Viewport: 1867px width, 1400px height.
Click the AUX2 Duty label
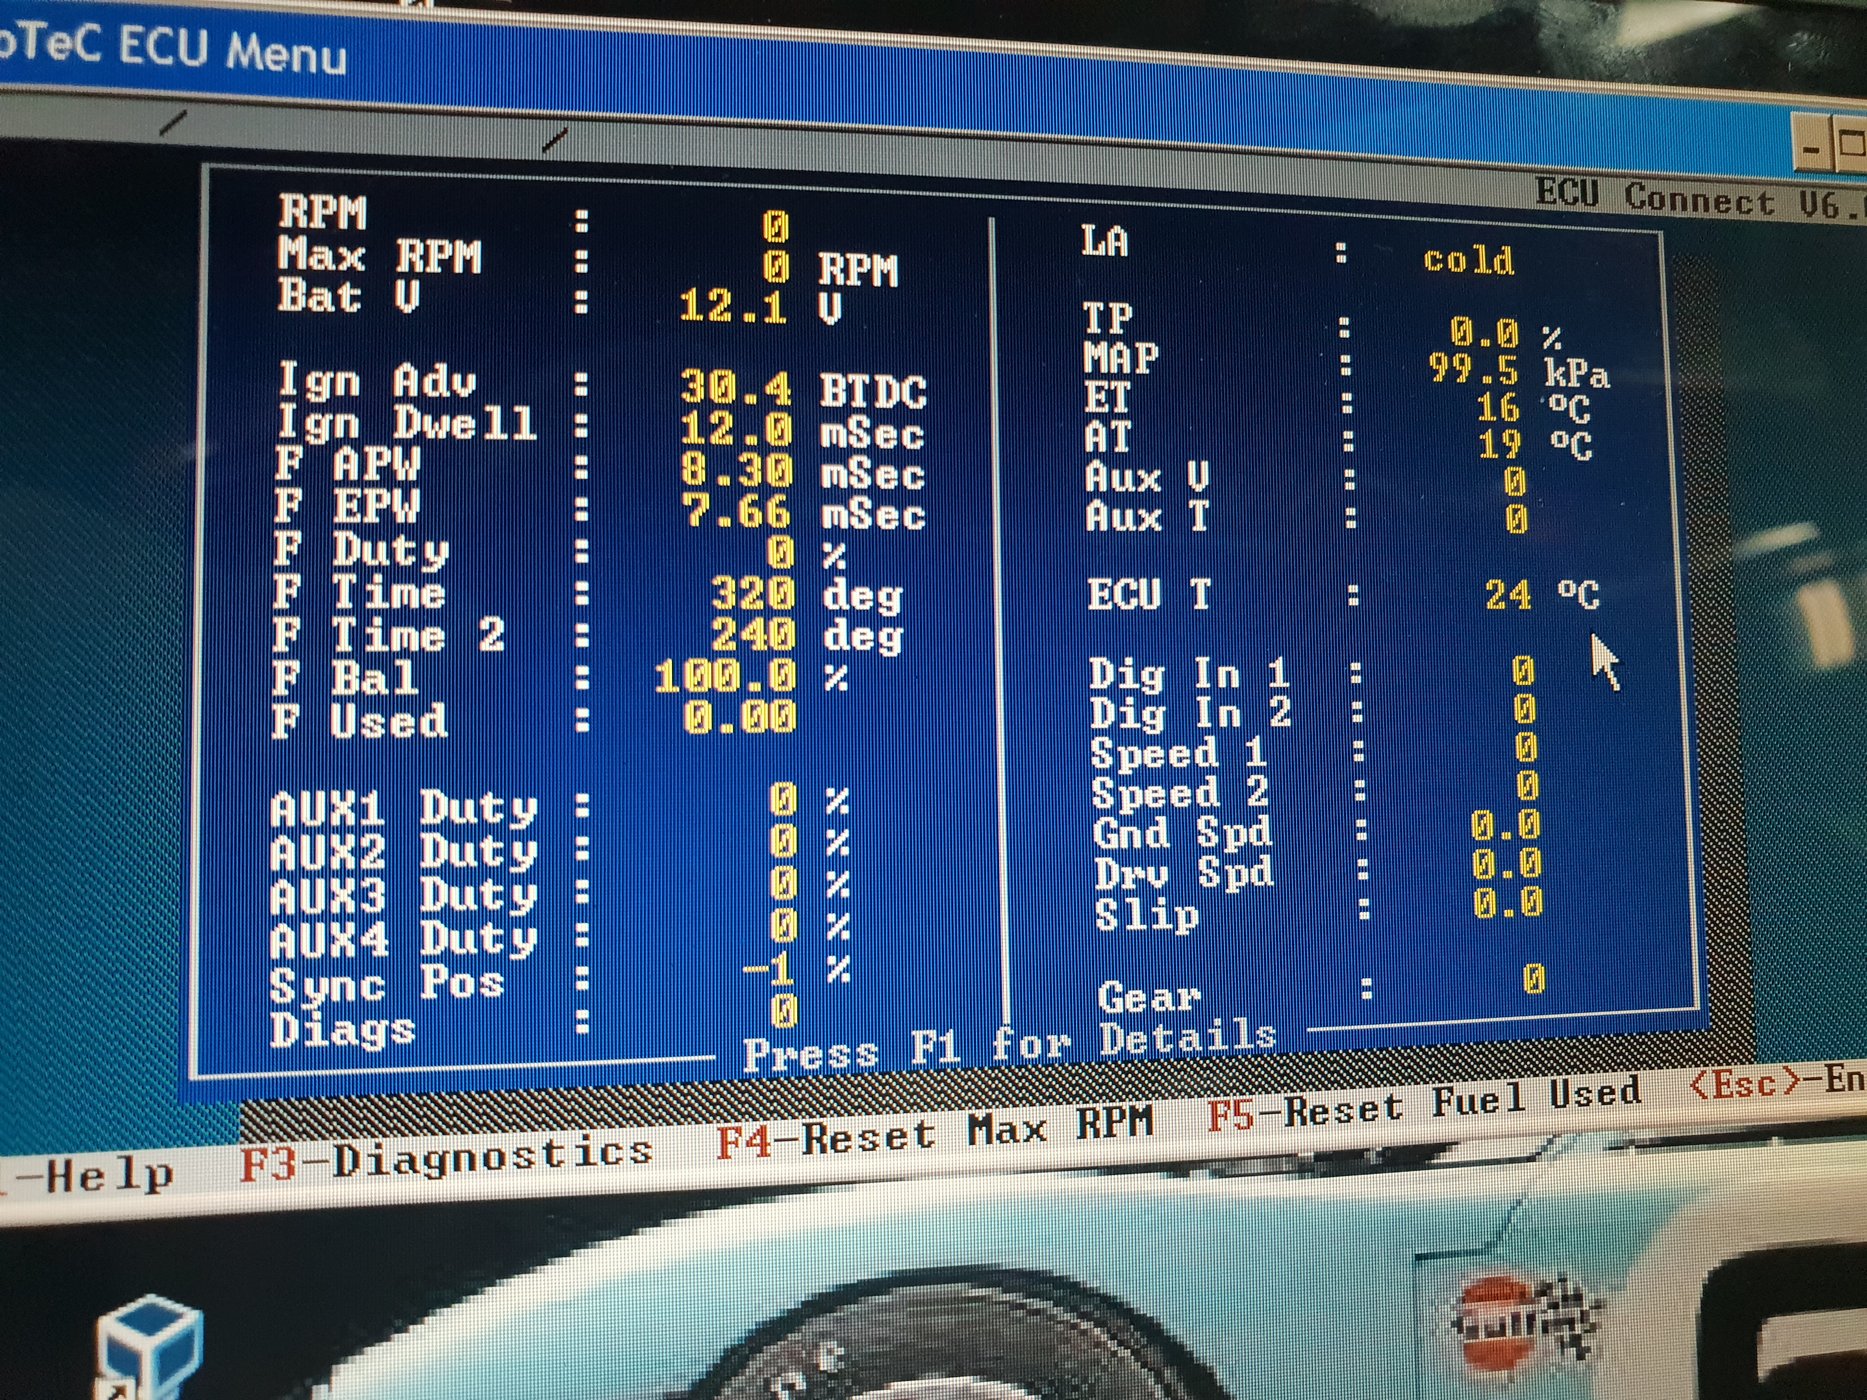coord(404,852)
